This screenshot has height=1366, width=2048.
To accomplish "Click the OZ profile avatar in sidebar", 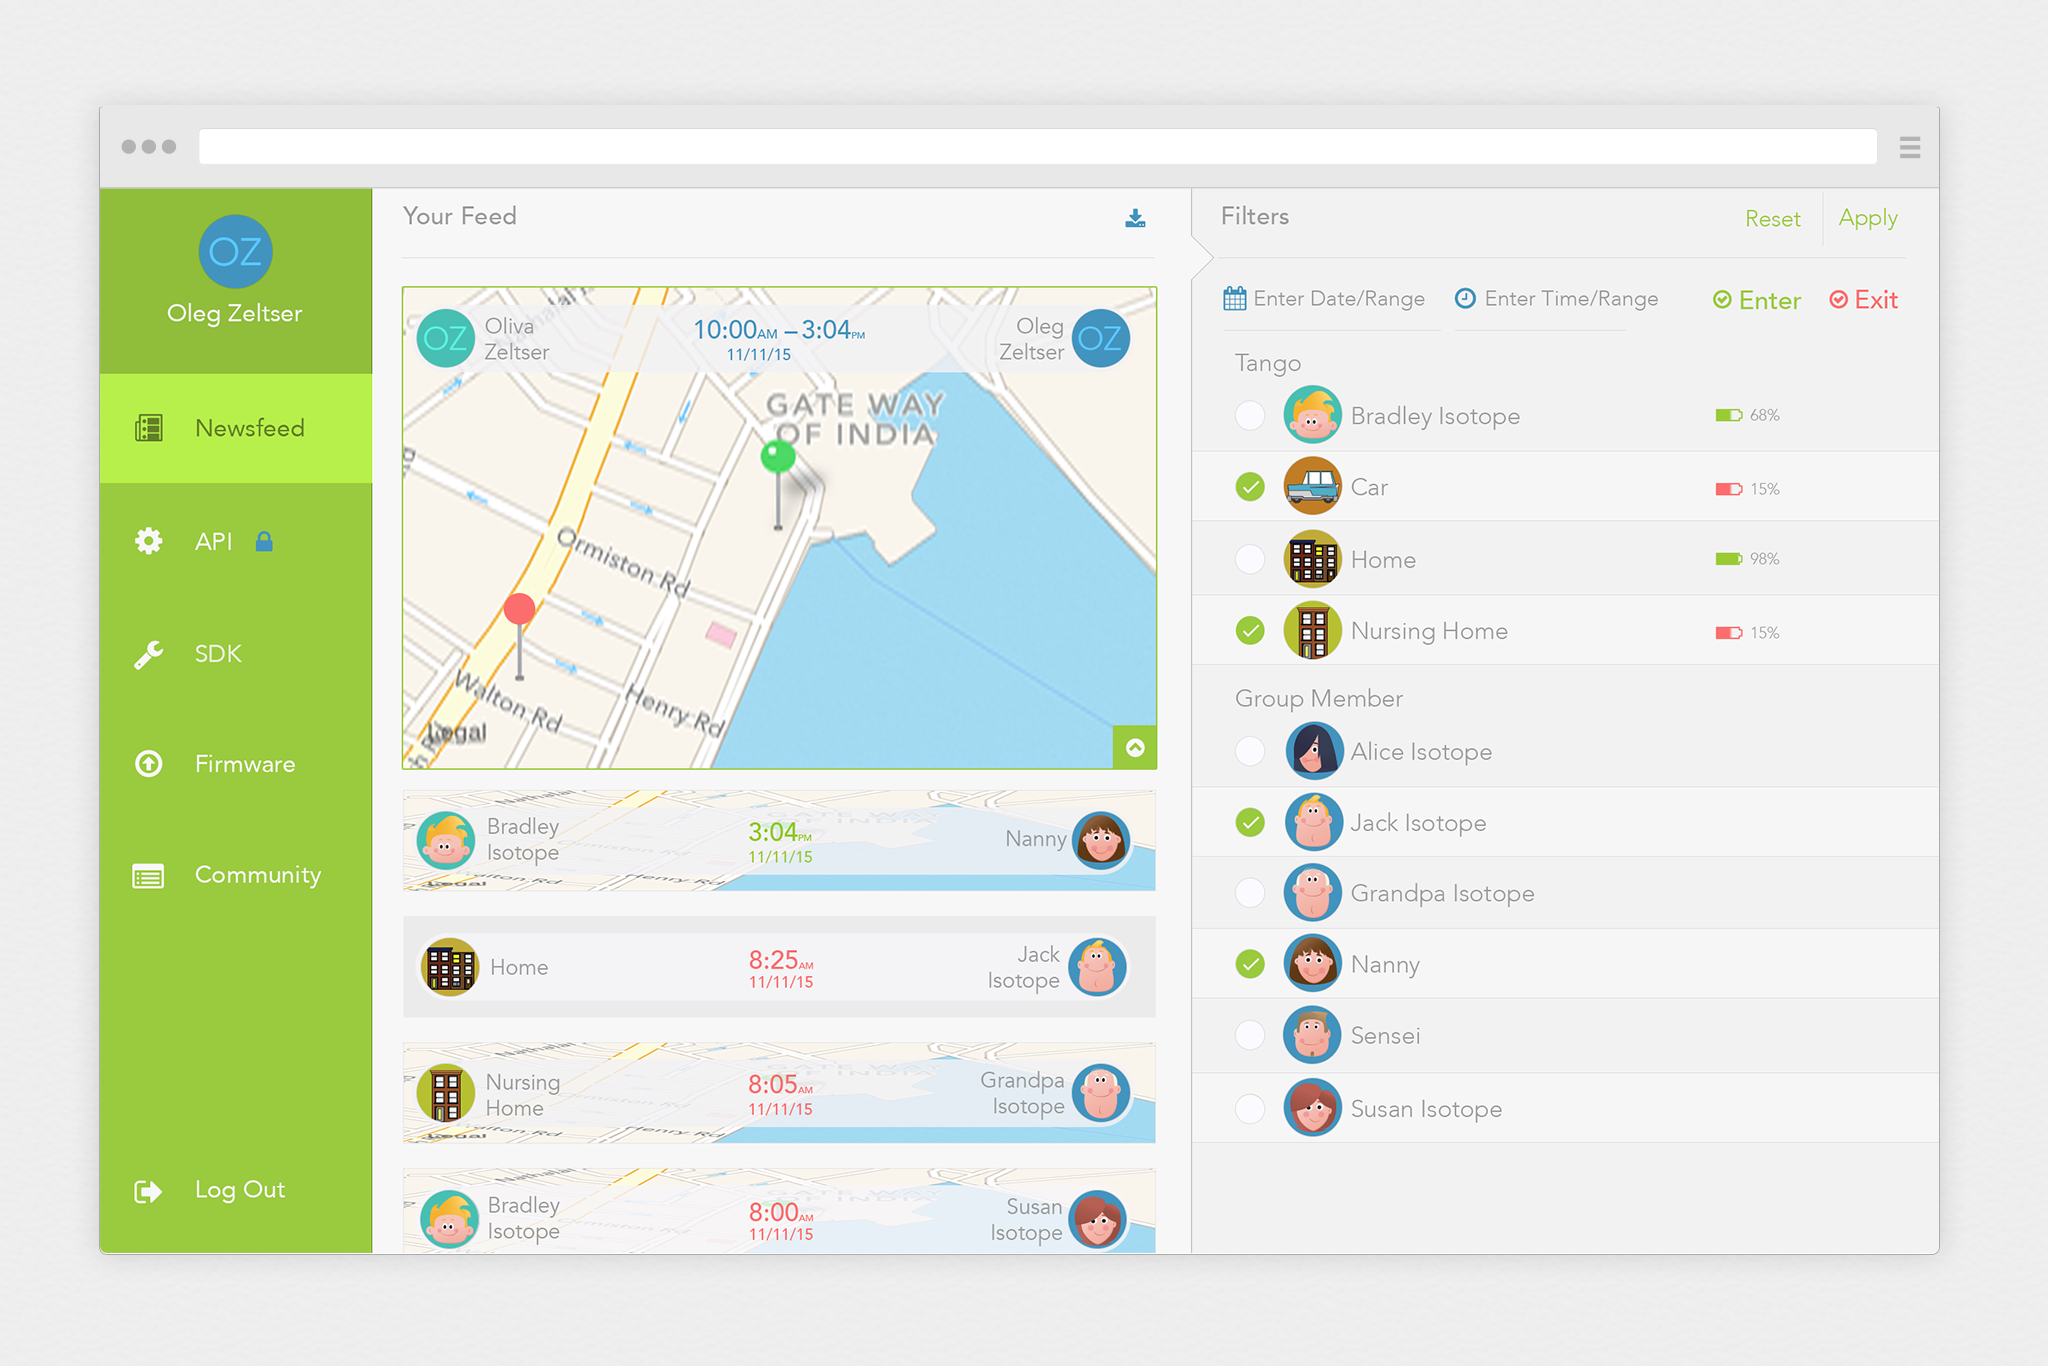I will click(x=235, y=252).
